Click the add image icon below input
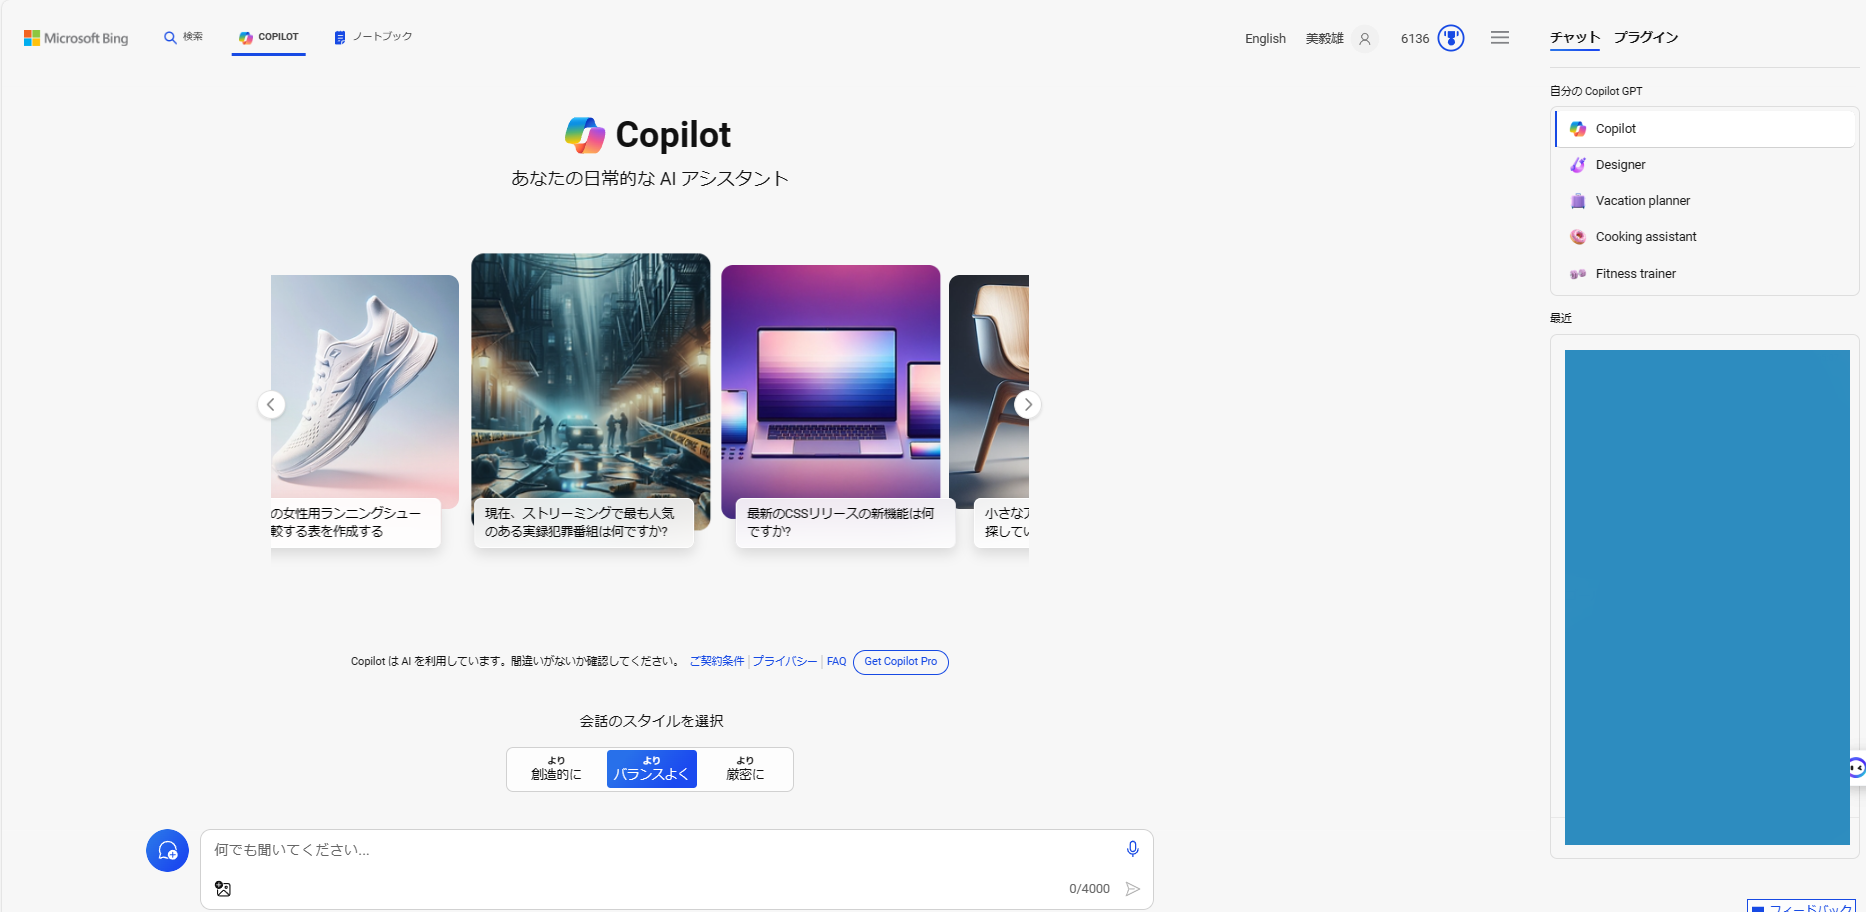The height and width of the screenshot is (912, 1866). point(223,889)
